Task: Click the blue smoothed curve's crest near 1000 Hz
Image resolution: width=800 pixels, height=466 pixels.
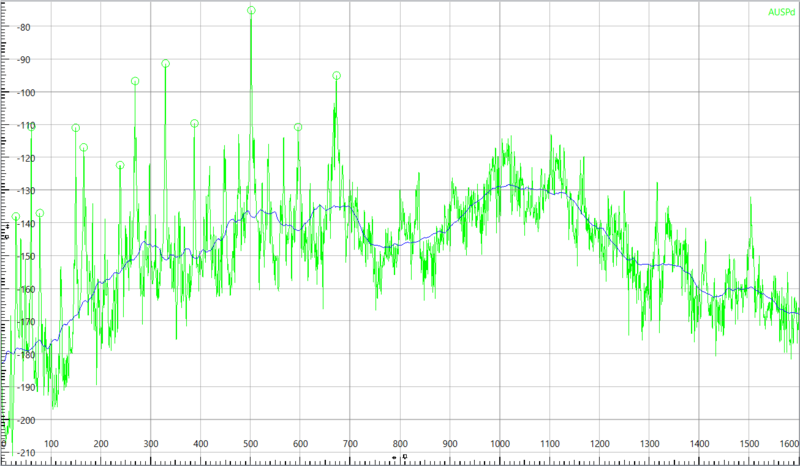Action: coord(512,185)
